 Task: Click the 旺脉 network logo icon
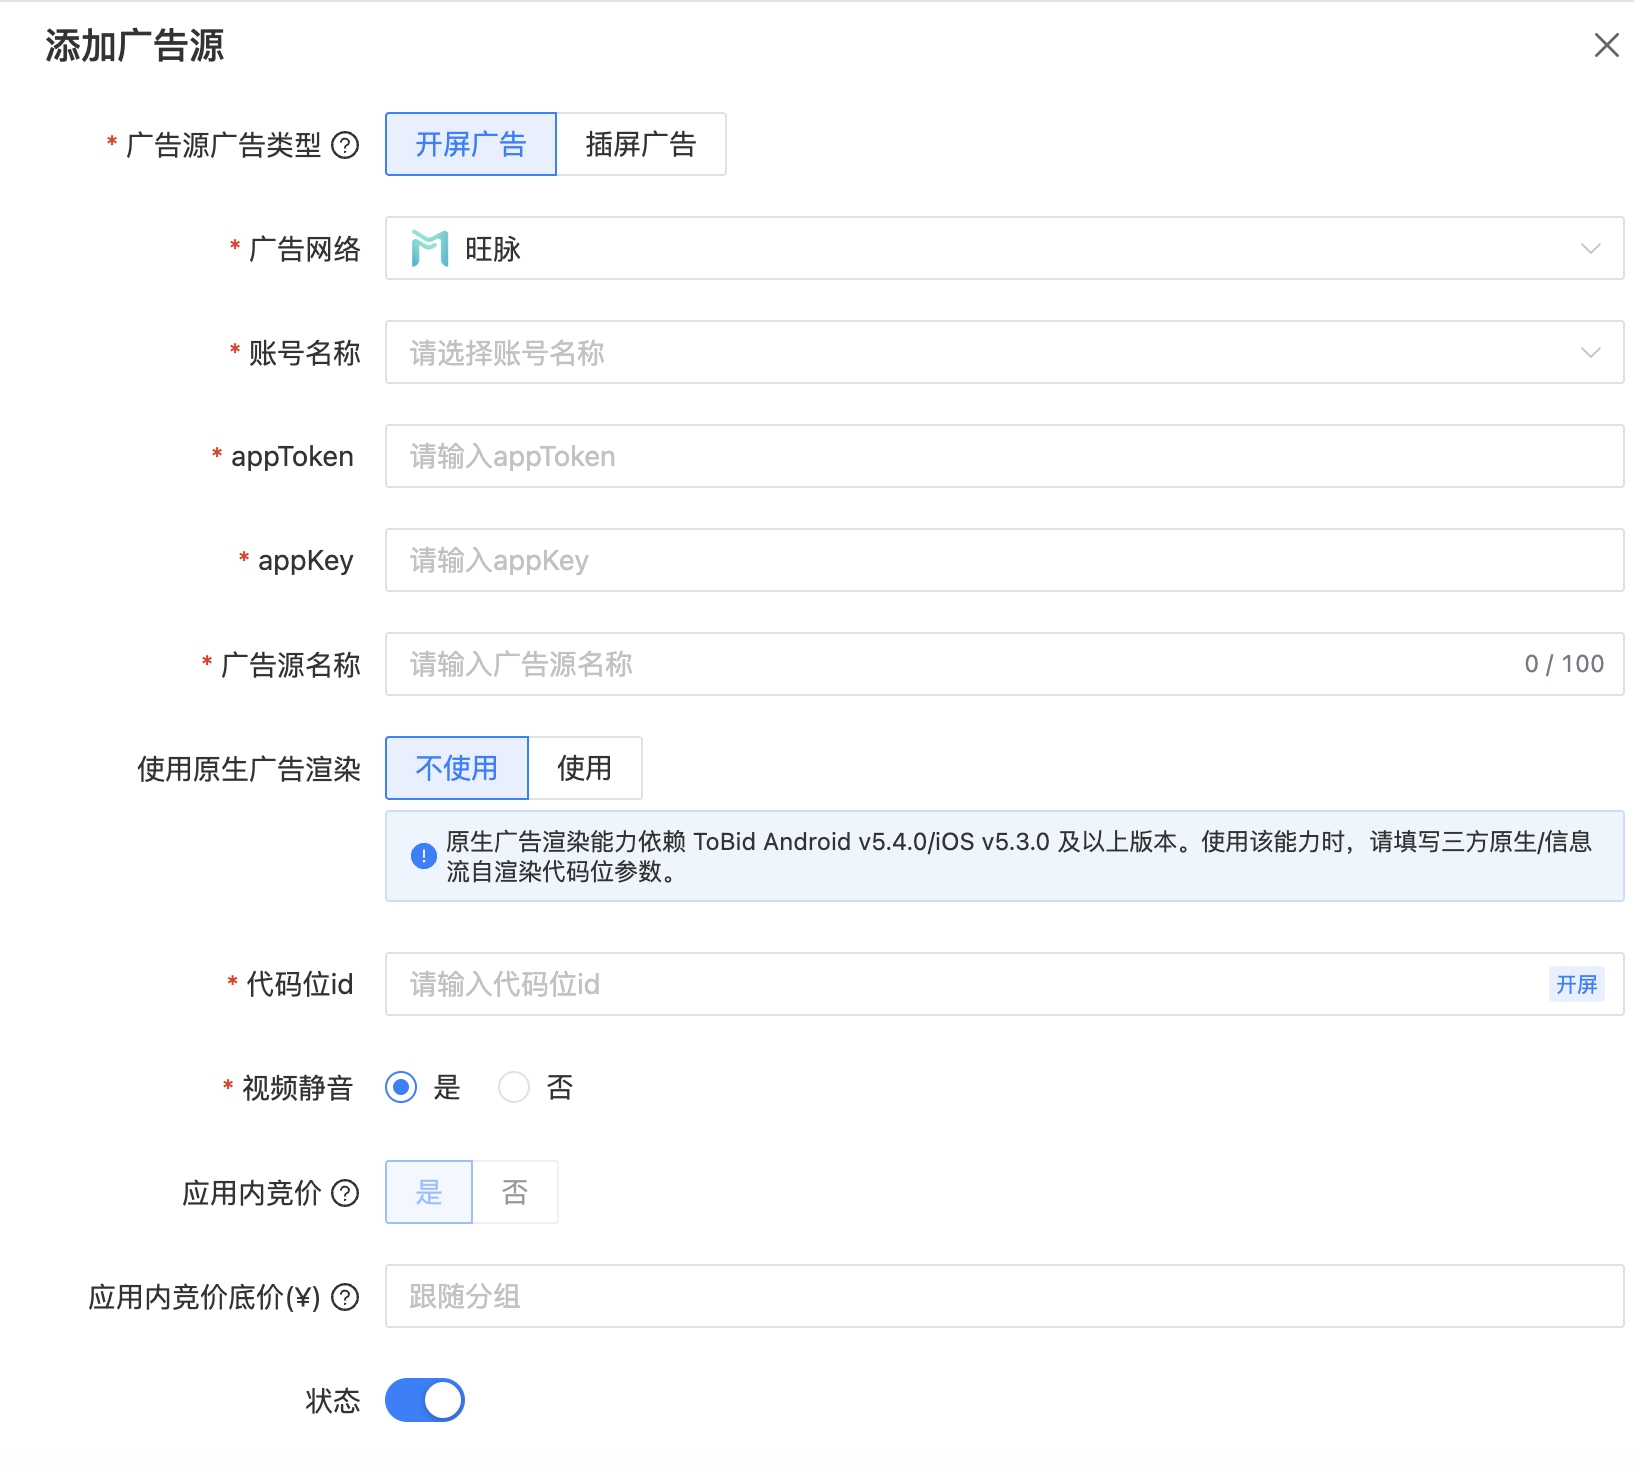click(x=430, y=249)
